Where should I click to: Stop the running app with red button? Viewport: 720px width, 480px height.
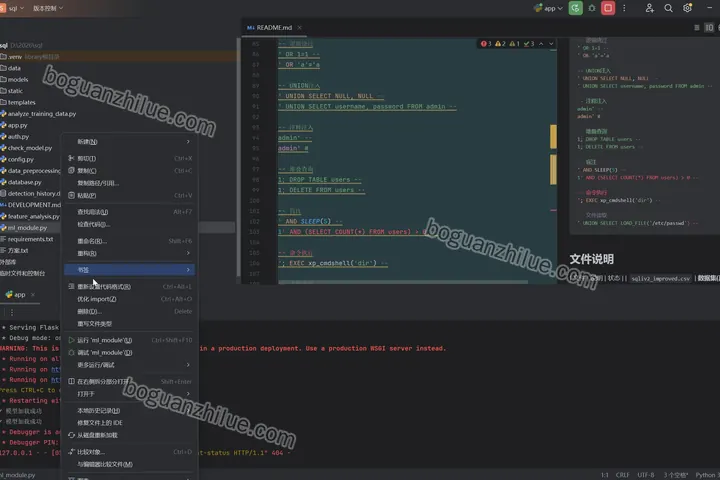pos(608,8)
